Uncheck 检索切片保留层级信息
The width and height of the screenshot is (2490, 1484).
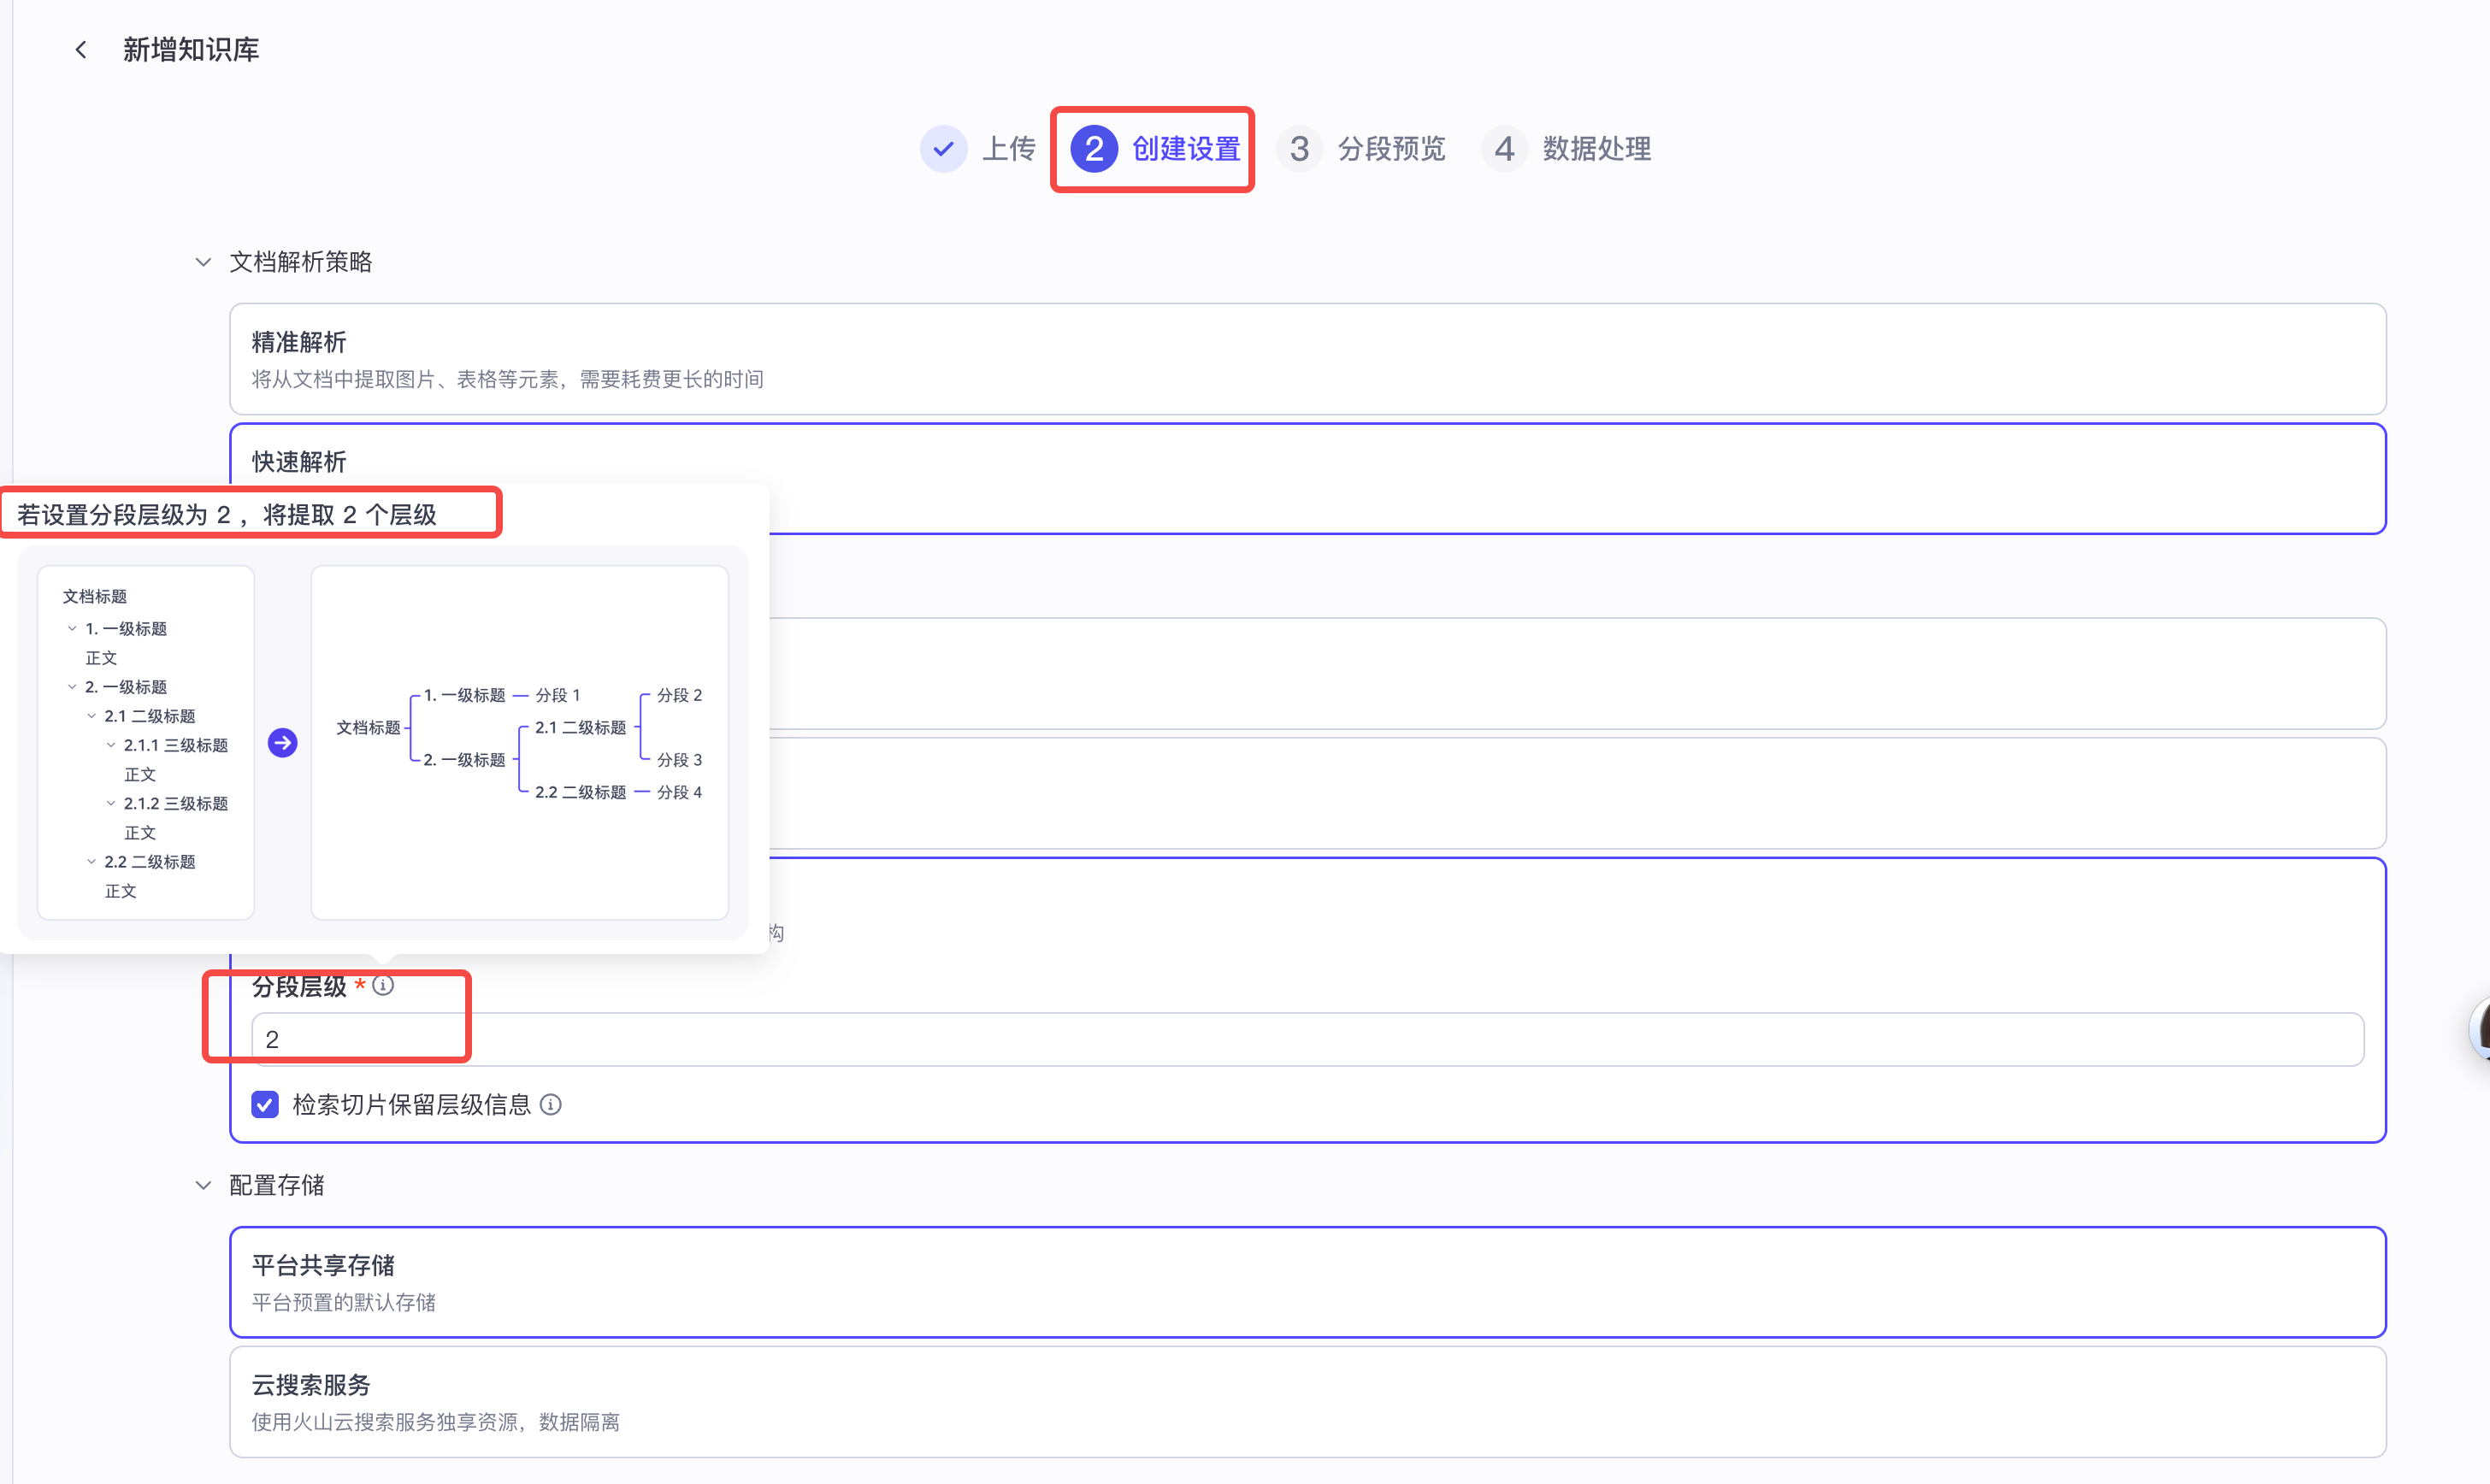264,1104
